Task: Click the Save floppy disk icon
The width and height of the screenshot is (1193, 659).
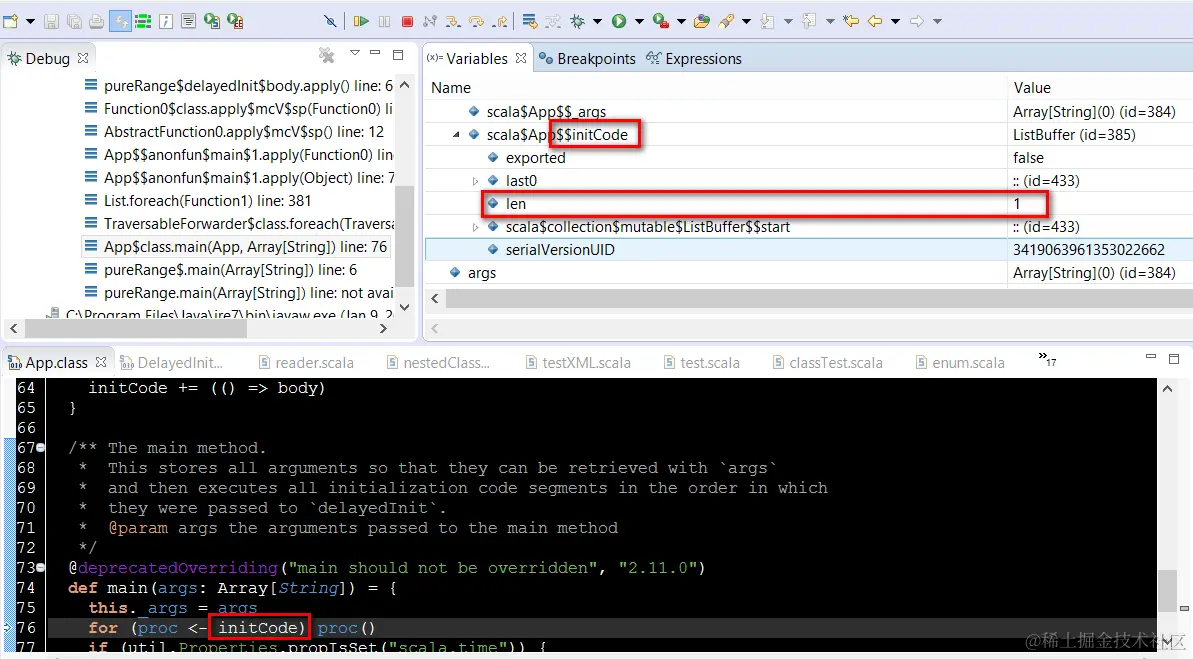Action: pos(51,21)
